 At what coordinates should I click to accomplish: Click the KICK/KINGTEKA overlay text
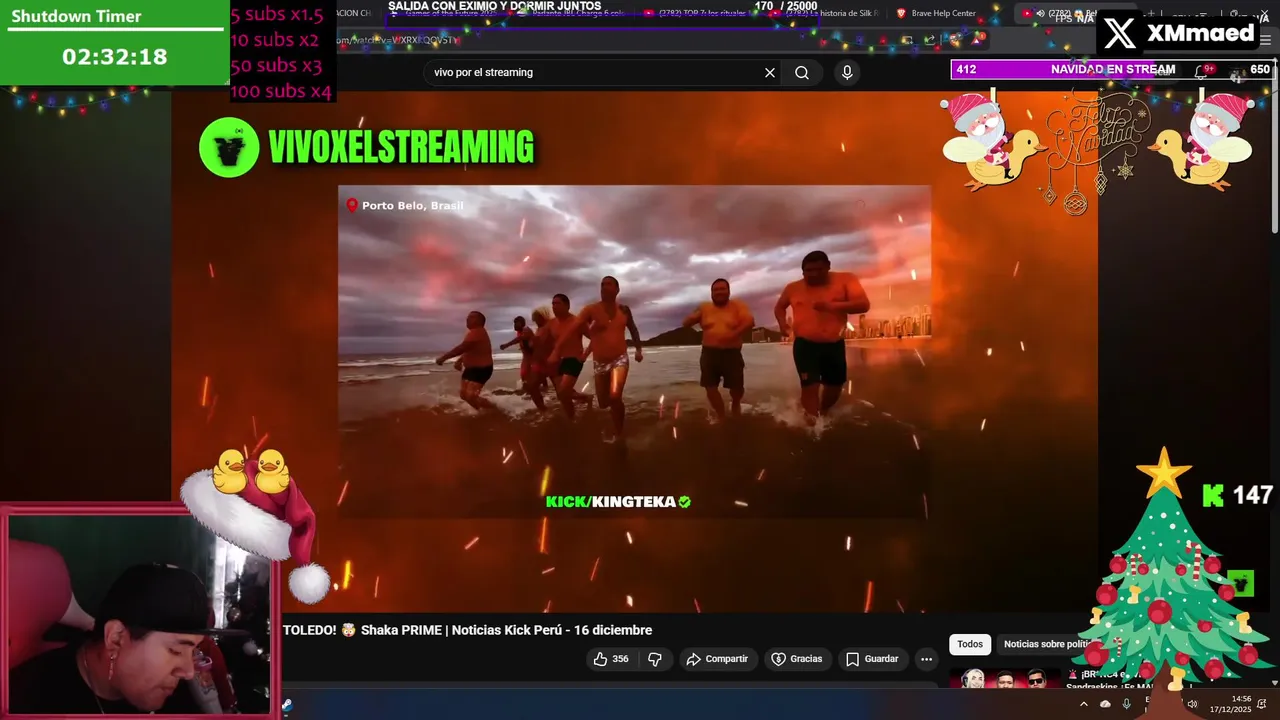coord(618,502)
